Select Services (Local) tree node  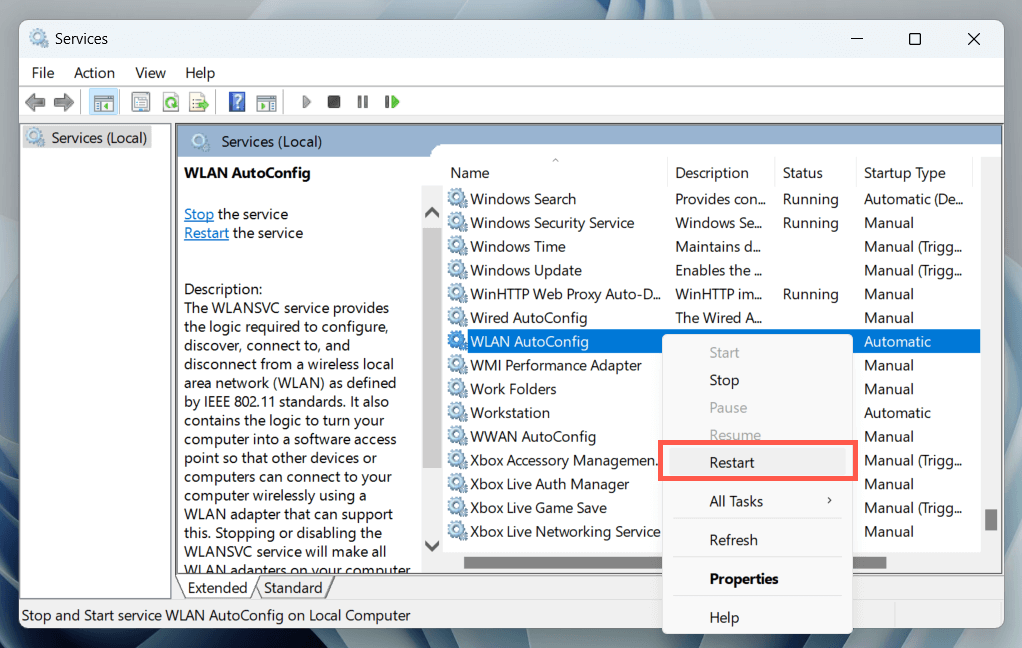coord(87,138)
